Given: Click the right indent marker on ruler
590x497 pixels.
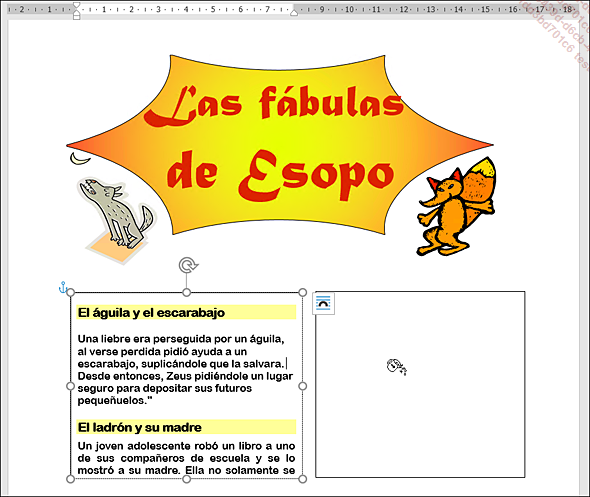Looking at the screenshot, I should pos(294,13).
